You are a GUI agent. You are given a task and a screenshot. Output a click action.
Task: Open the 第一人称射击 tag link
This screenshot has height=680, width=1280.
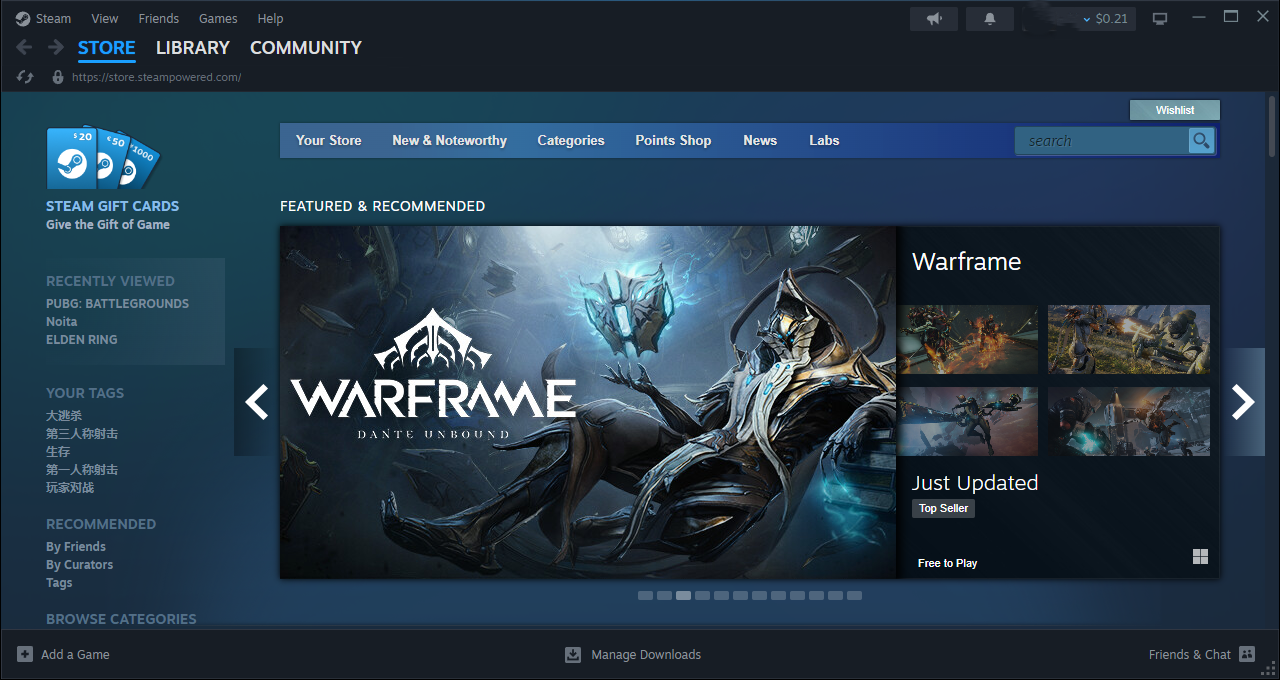pos(82,469)
